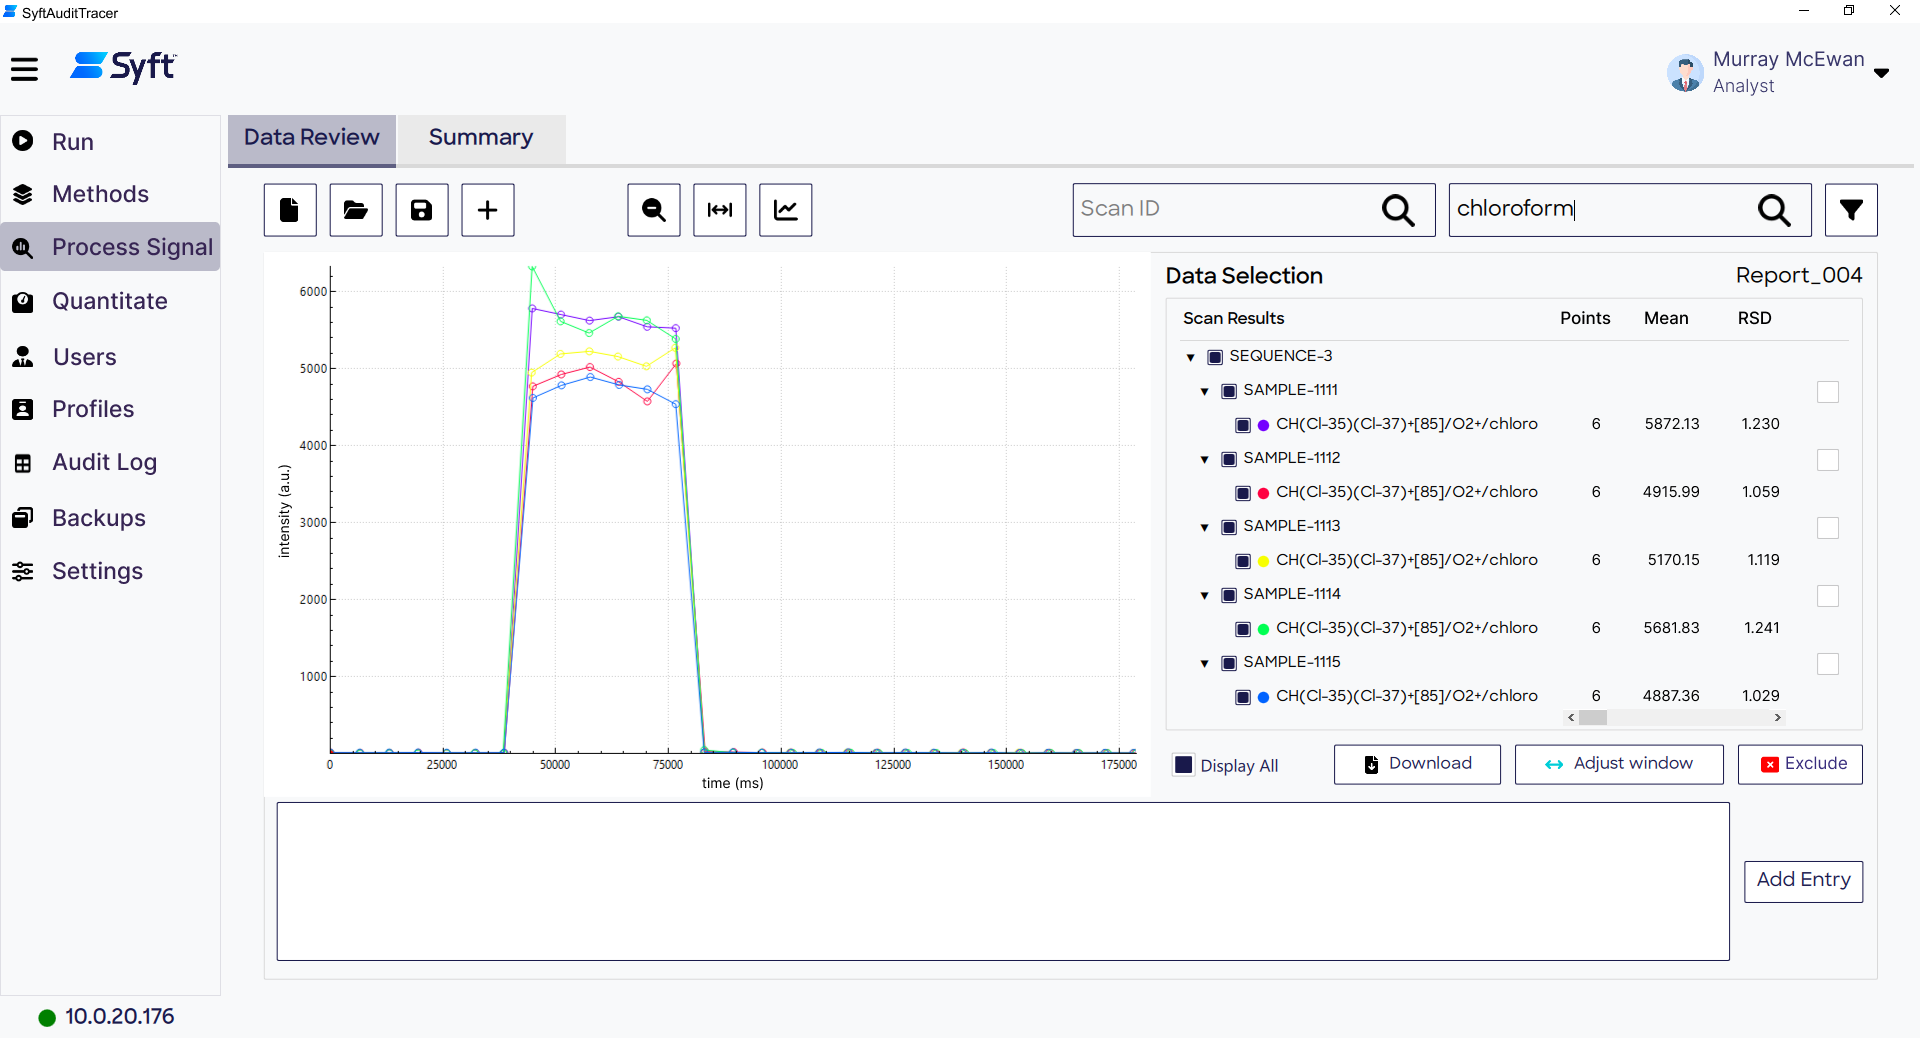Click the comment entry text box
The image size is (1920, 1039).
pyautogui.click(x=1003, y=881)
